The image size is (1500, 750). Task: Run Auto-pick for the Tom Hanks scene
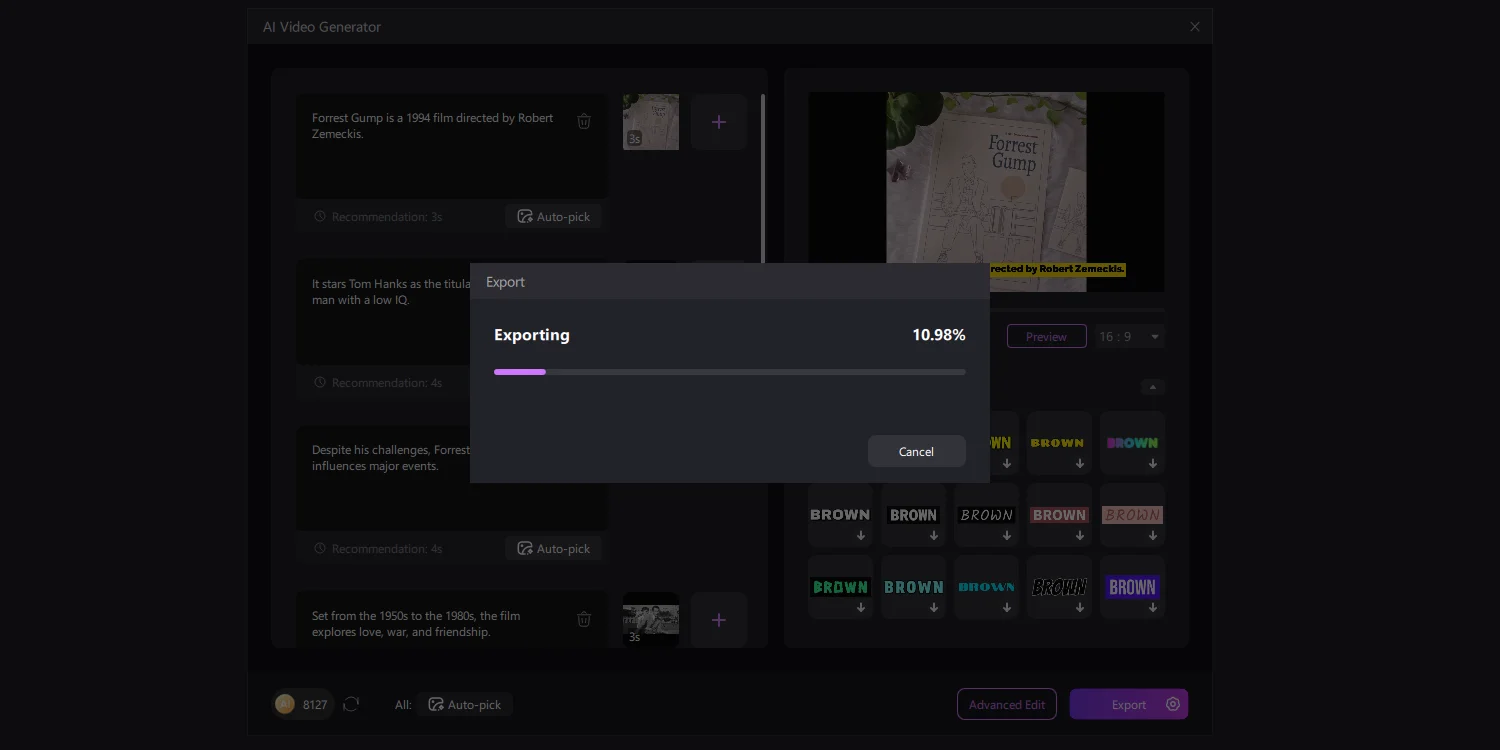[x=553, y=382]
